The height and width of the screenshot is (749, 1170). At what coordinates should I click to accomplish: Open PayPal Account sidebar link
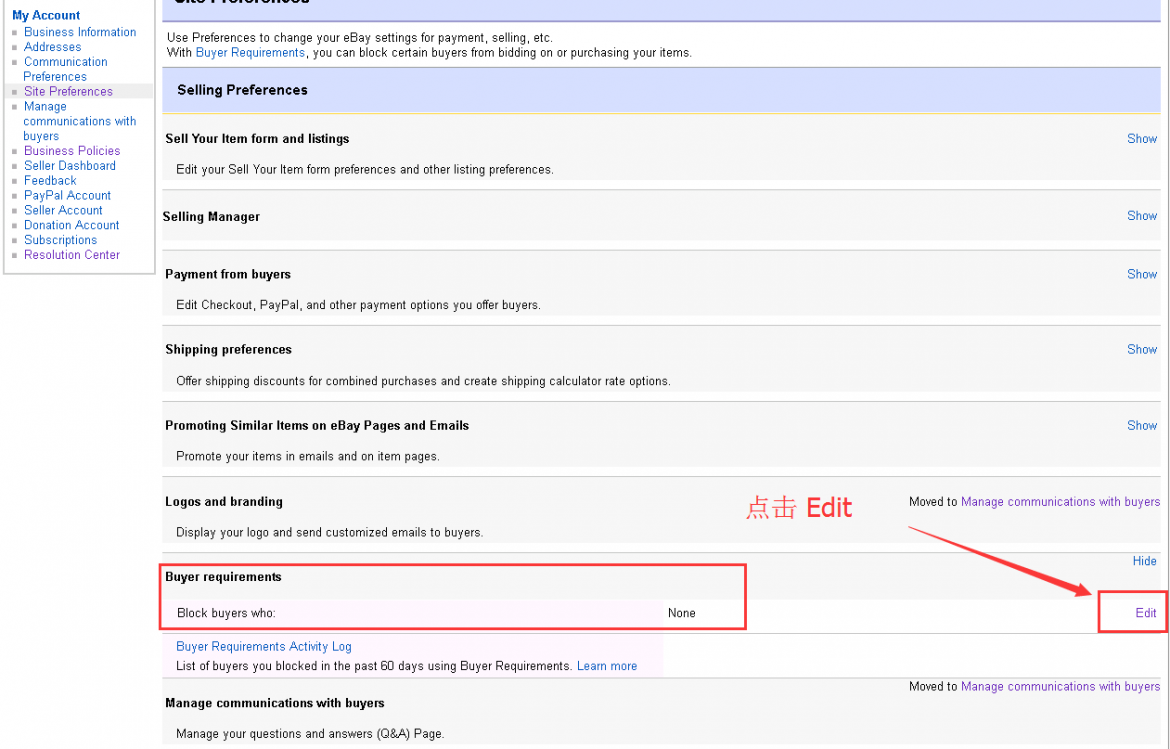(67, 196)
